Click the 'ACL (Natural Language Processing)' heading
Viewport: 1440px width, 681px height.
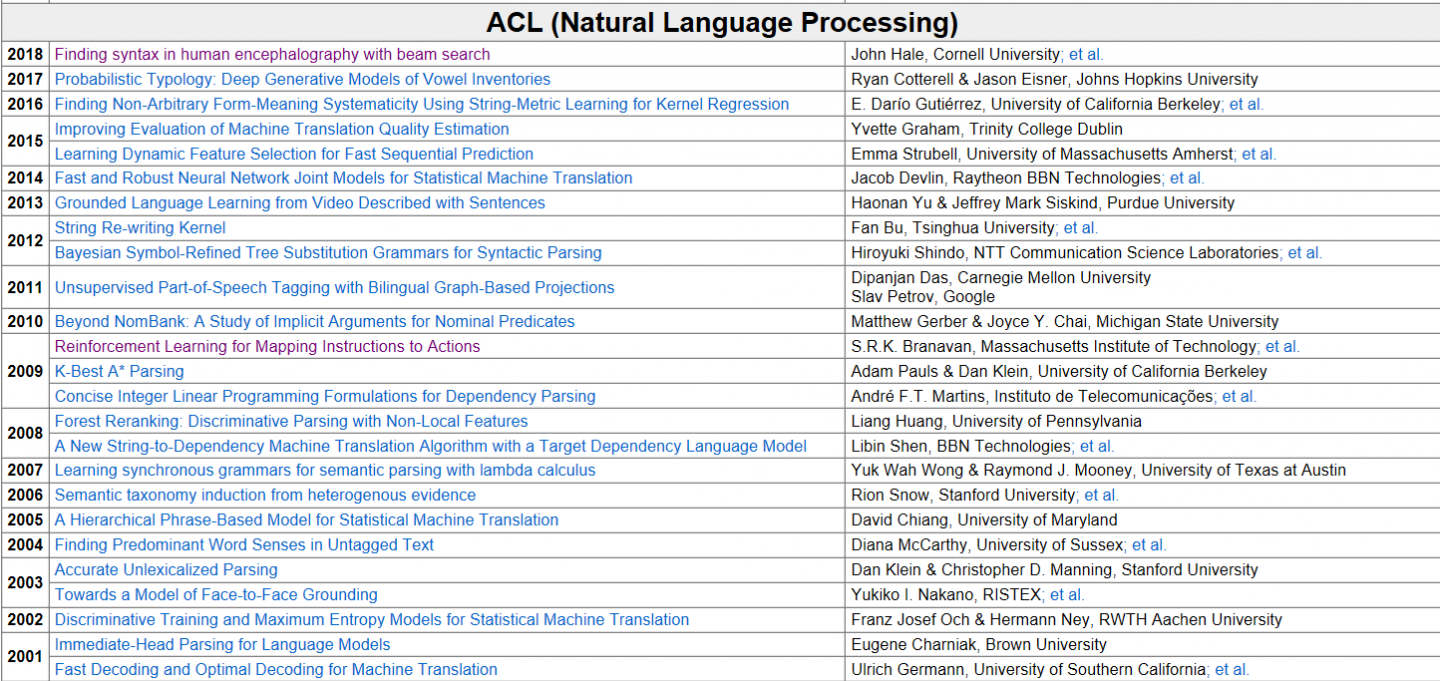[x=722, y=22]
